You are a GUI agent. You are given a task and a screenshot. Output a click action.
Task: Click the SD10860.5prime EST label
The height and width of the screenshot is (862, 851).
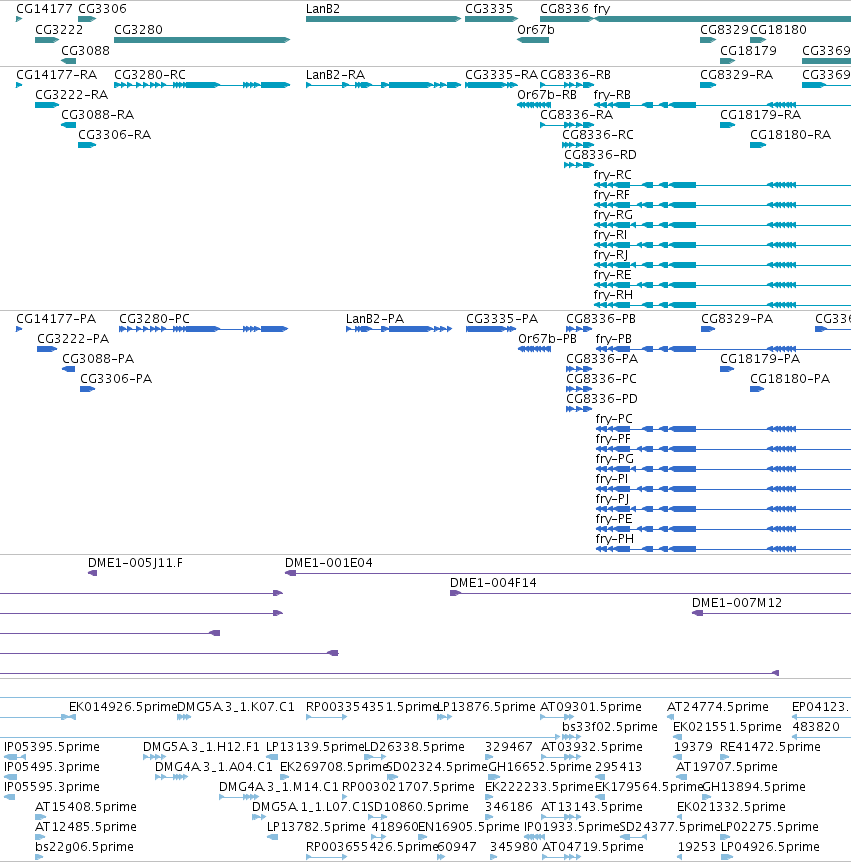(418, 806)
